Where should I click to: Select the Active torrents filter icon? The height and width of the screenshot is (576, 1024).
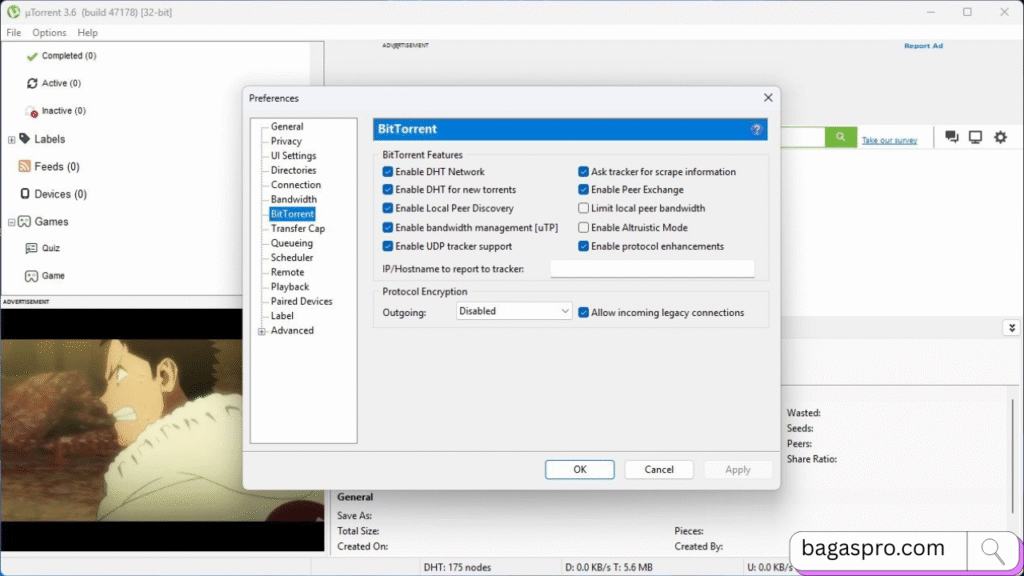pyautogui.click(x=32, y=83)
